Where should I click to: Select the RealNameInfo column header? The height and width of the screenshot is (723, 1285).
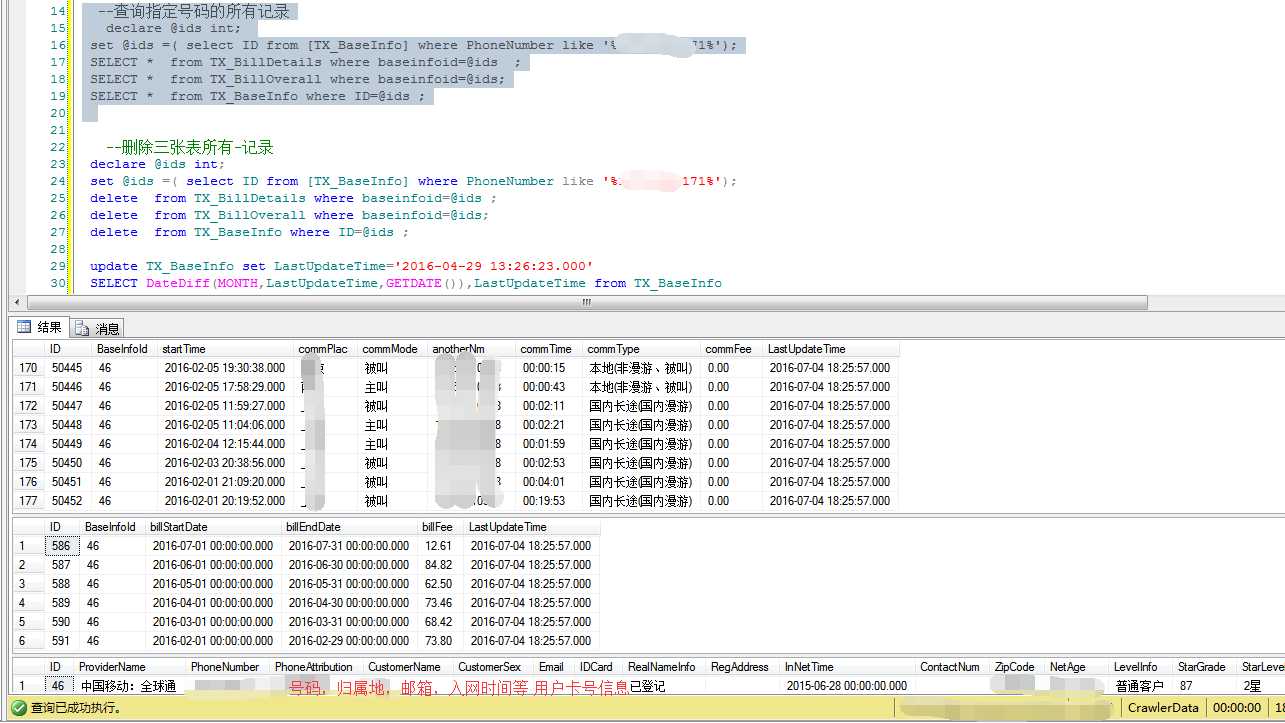tap(665, 667)
